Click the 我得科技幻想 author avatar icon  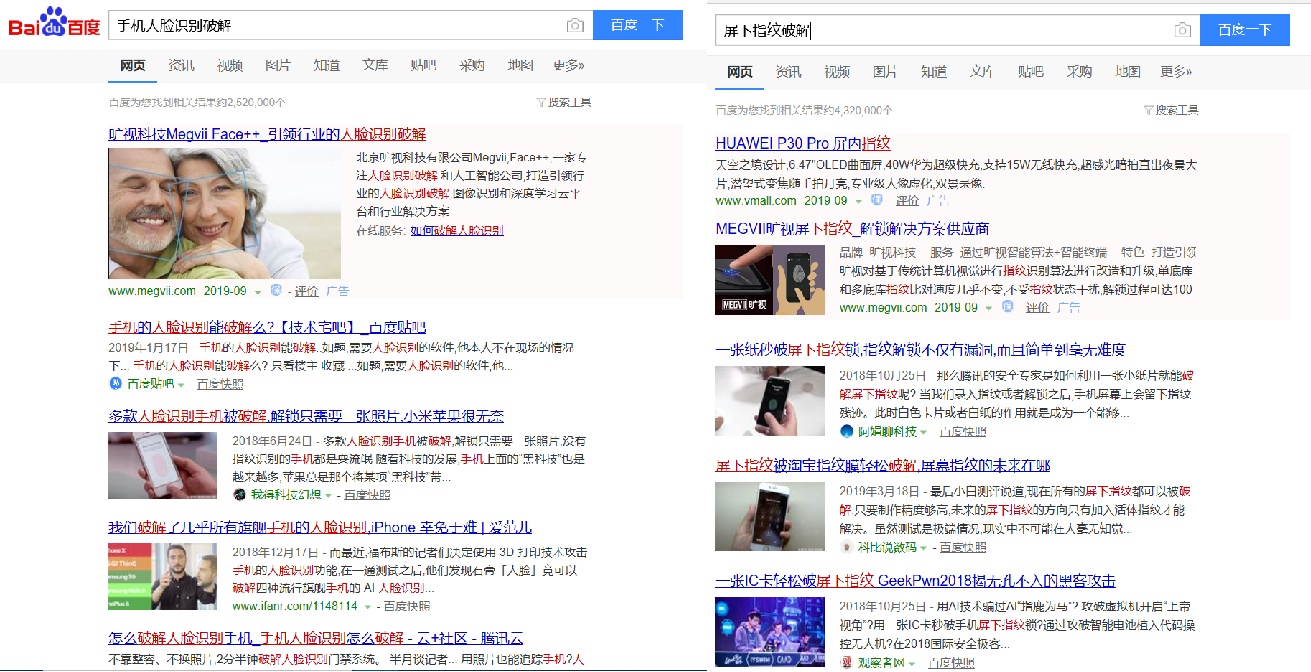(x=239, y=494)
